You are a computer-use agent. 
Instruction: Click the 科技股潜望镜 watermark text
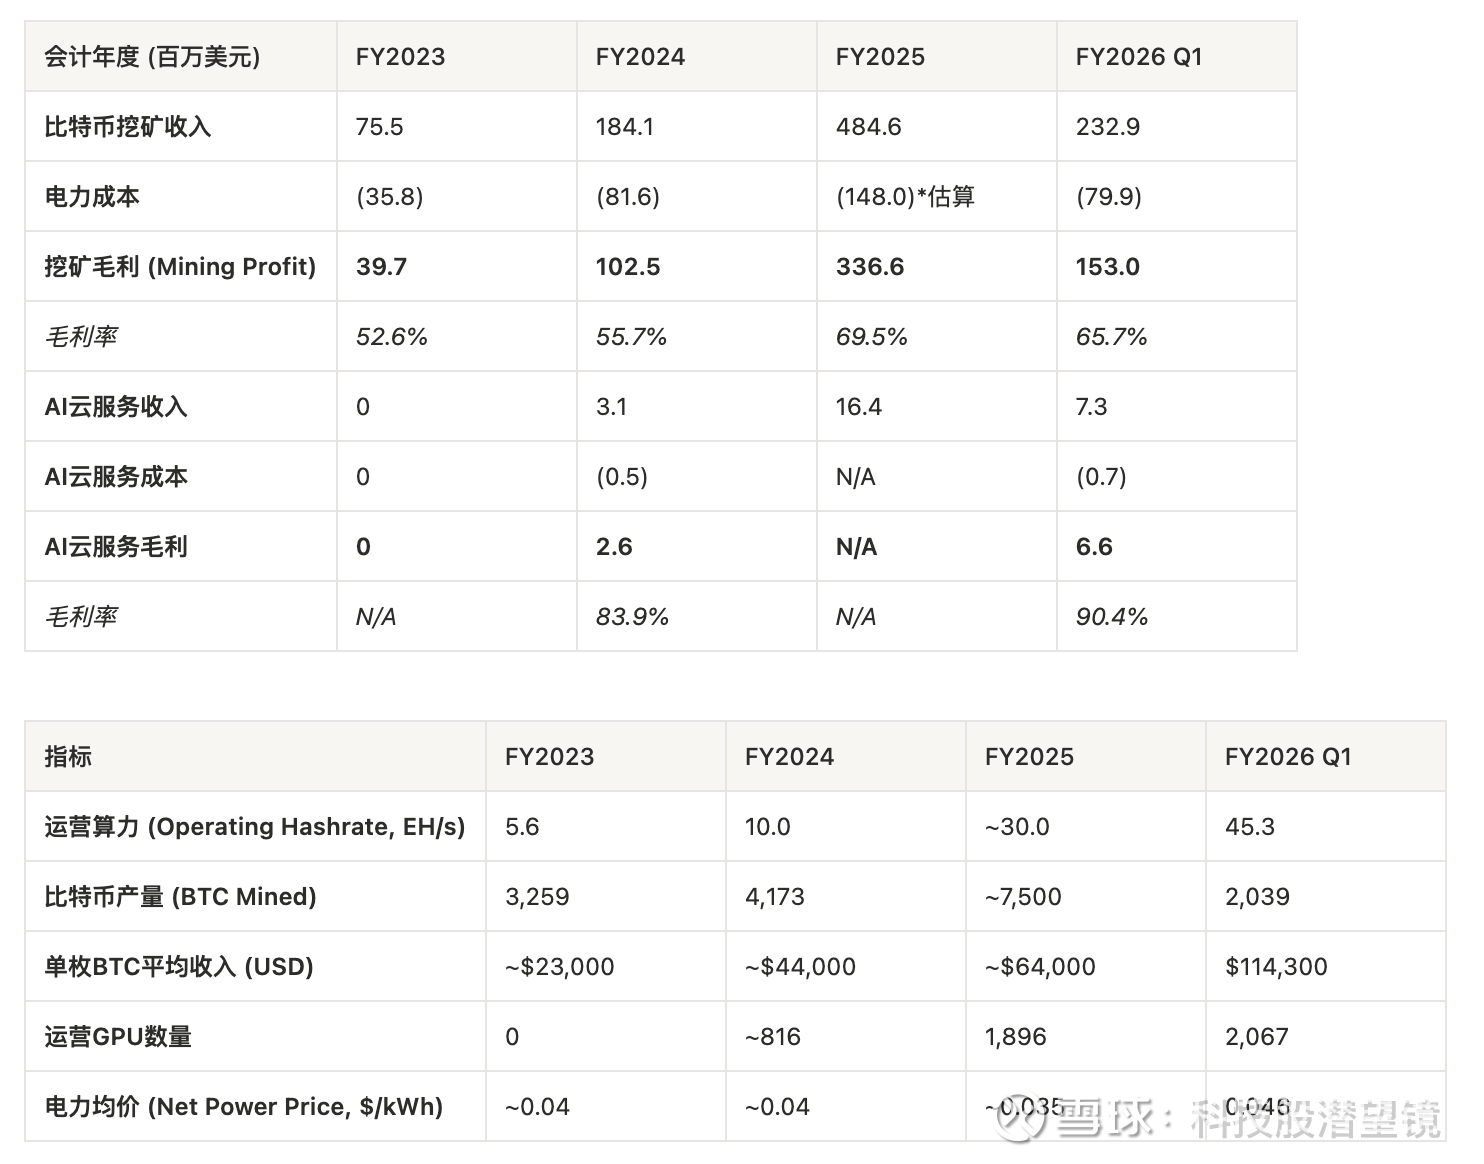point(1316,1119)
